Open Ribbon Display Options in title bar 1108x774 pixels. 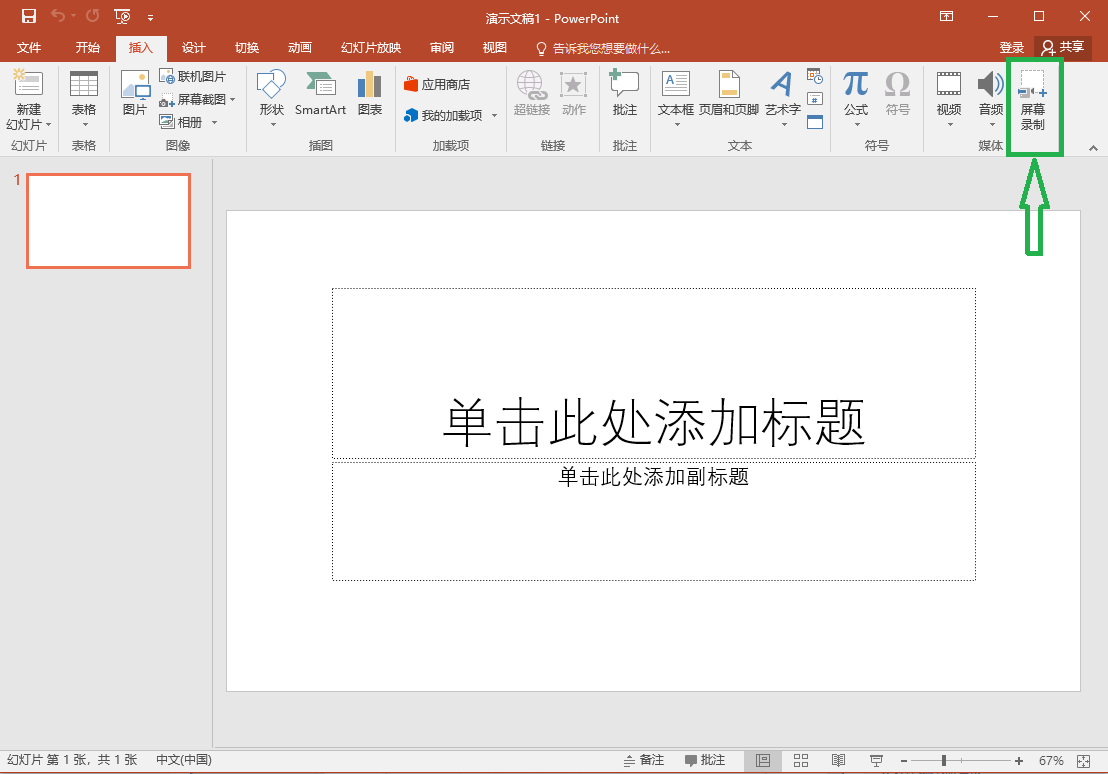[x=946, y=16]
